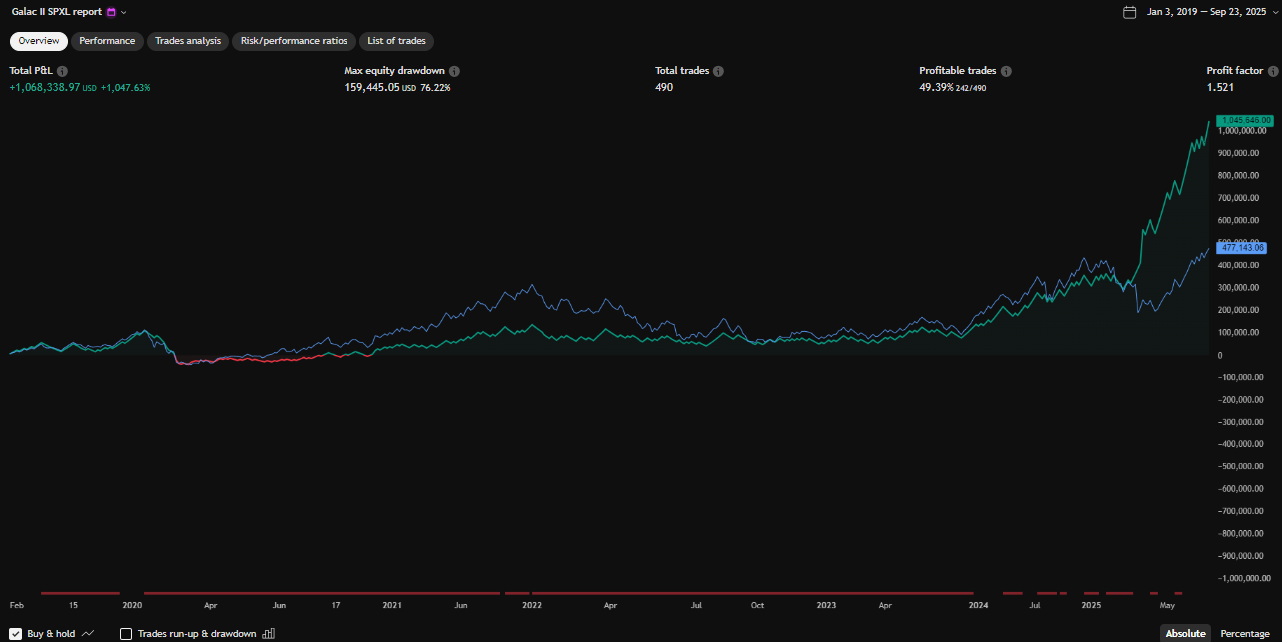Show the List of trades tab
The width and height of the screenshot is (1282, 642).
coord(396,41)
